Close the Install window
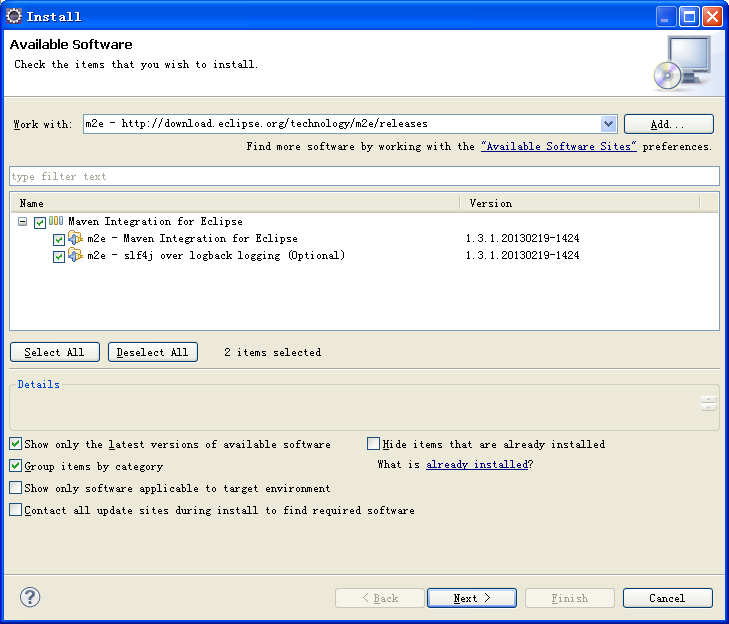729x624 pixels. (712, 17)
